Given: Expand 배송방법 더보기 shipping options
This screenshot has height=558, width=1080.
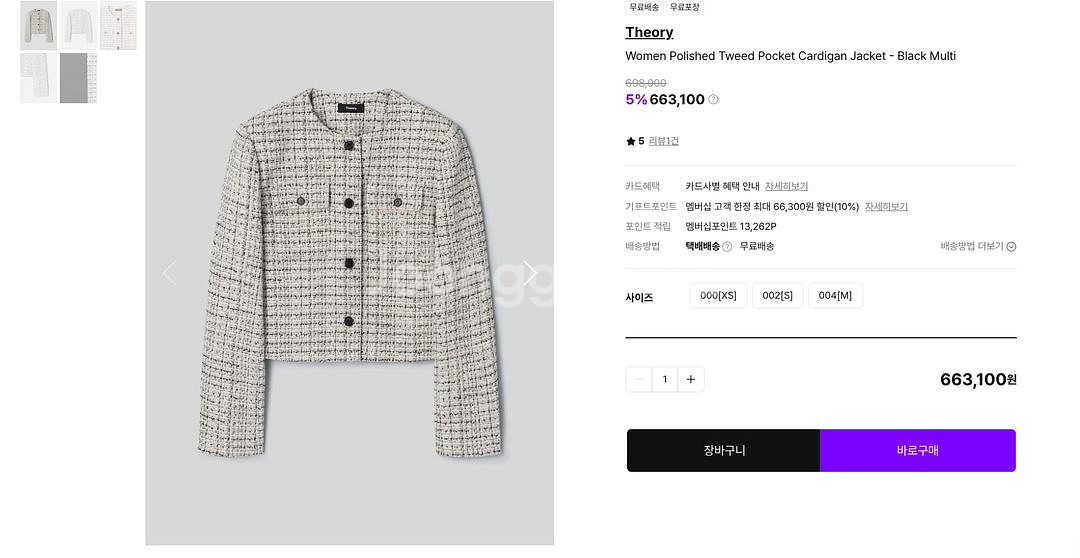Looking at the screenshot, I should coord(978,246).
